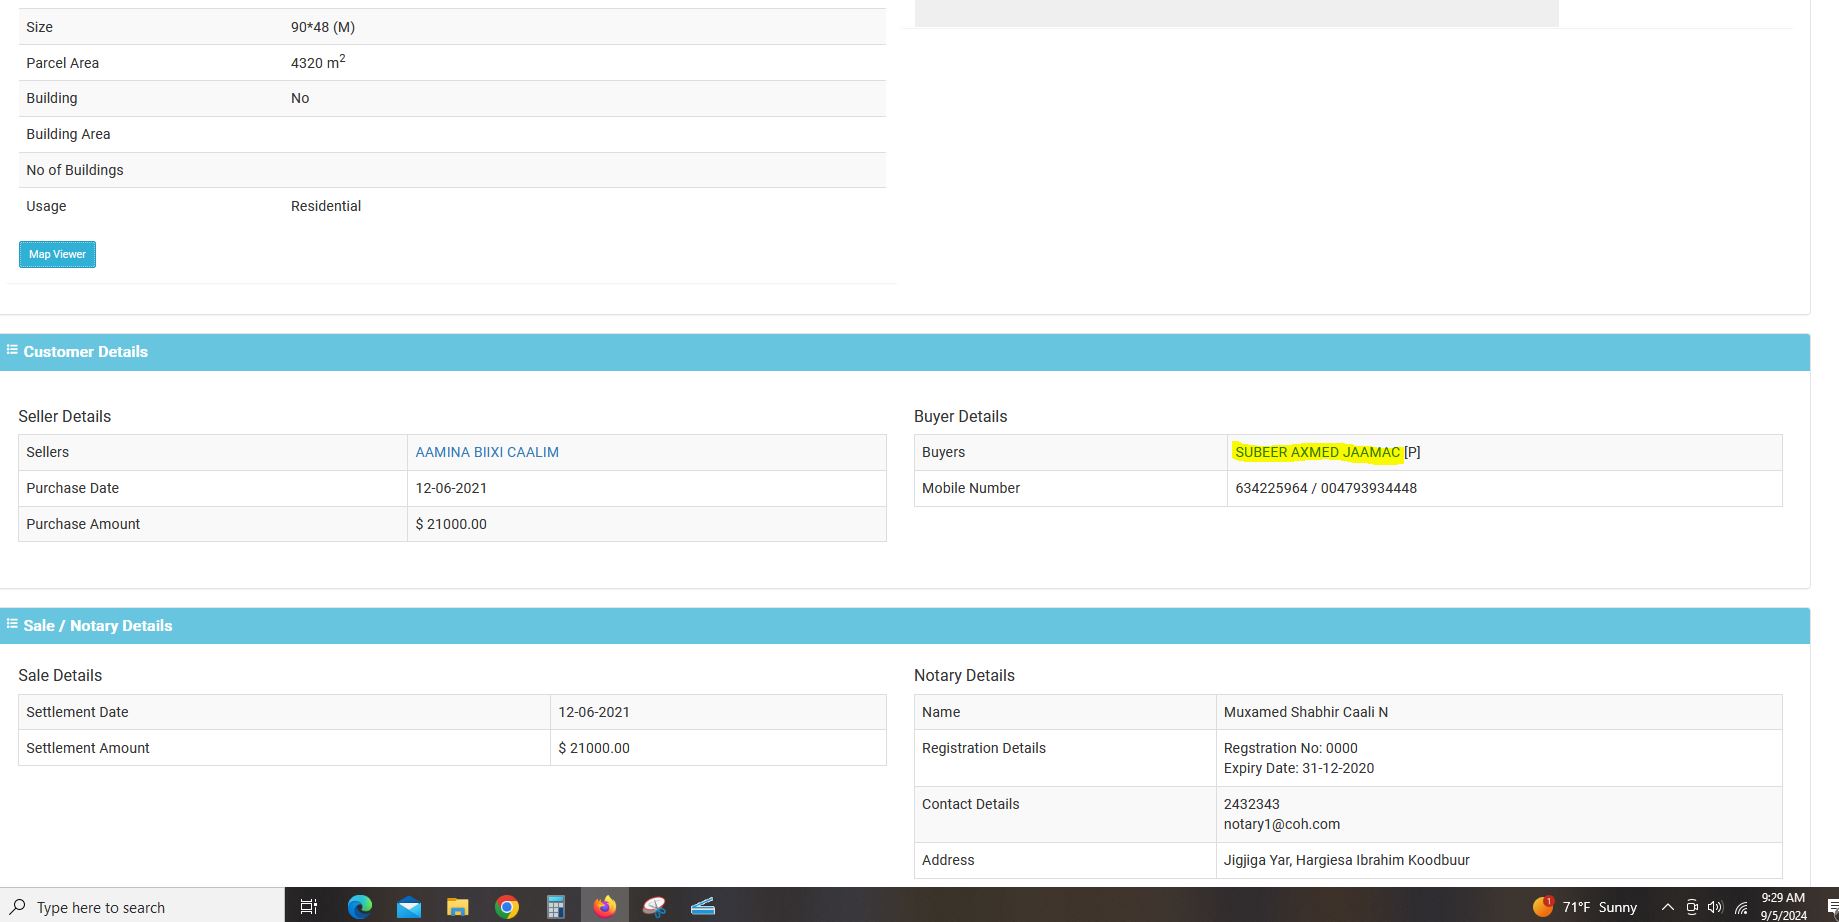The width and height of the screenshot is (1839, 922).
Task: Select address Jigjiga Yar, Hargiesa Ibrahim Koodbuur
Action: click(x=1347, y=860)
